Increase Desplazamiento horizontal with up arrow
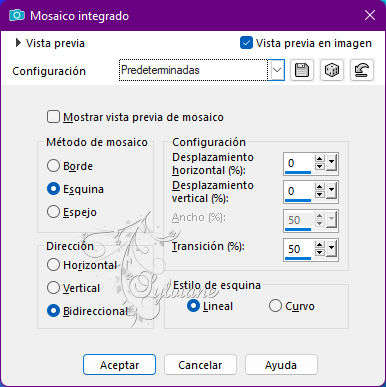 click(x=320, y=159)
